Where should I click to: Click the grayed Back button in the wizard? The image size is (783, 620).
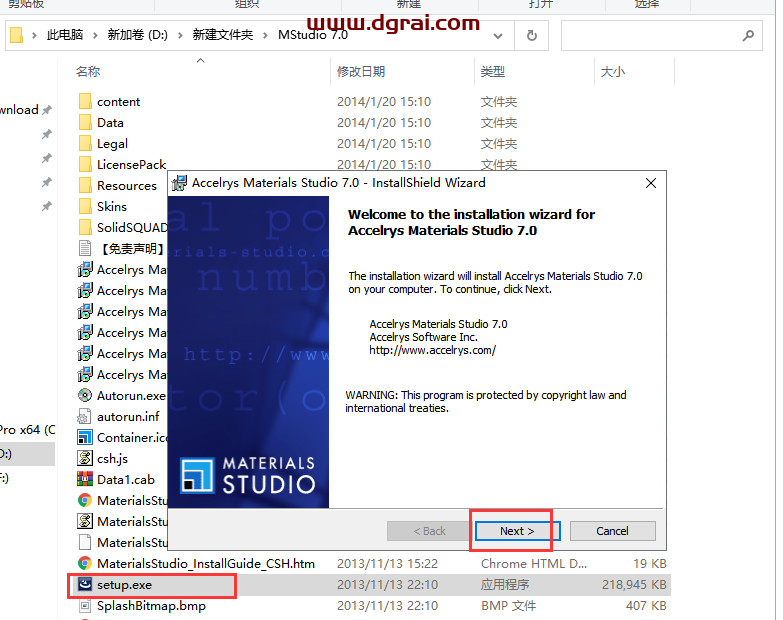[429, 531]
